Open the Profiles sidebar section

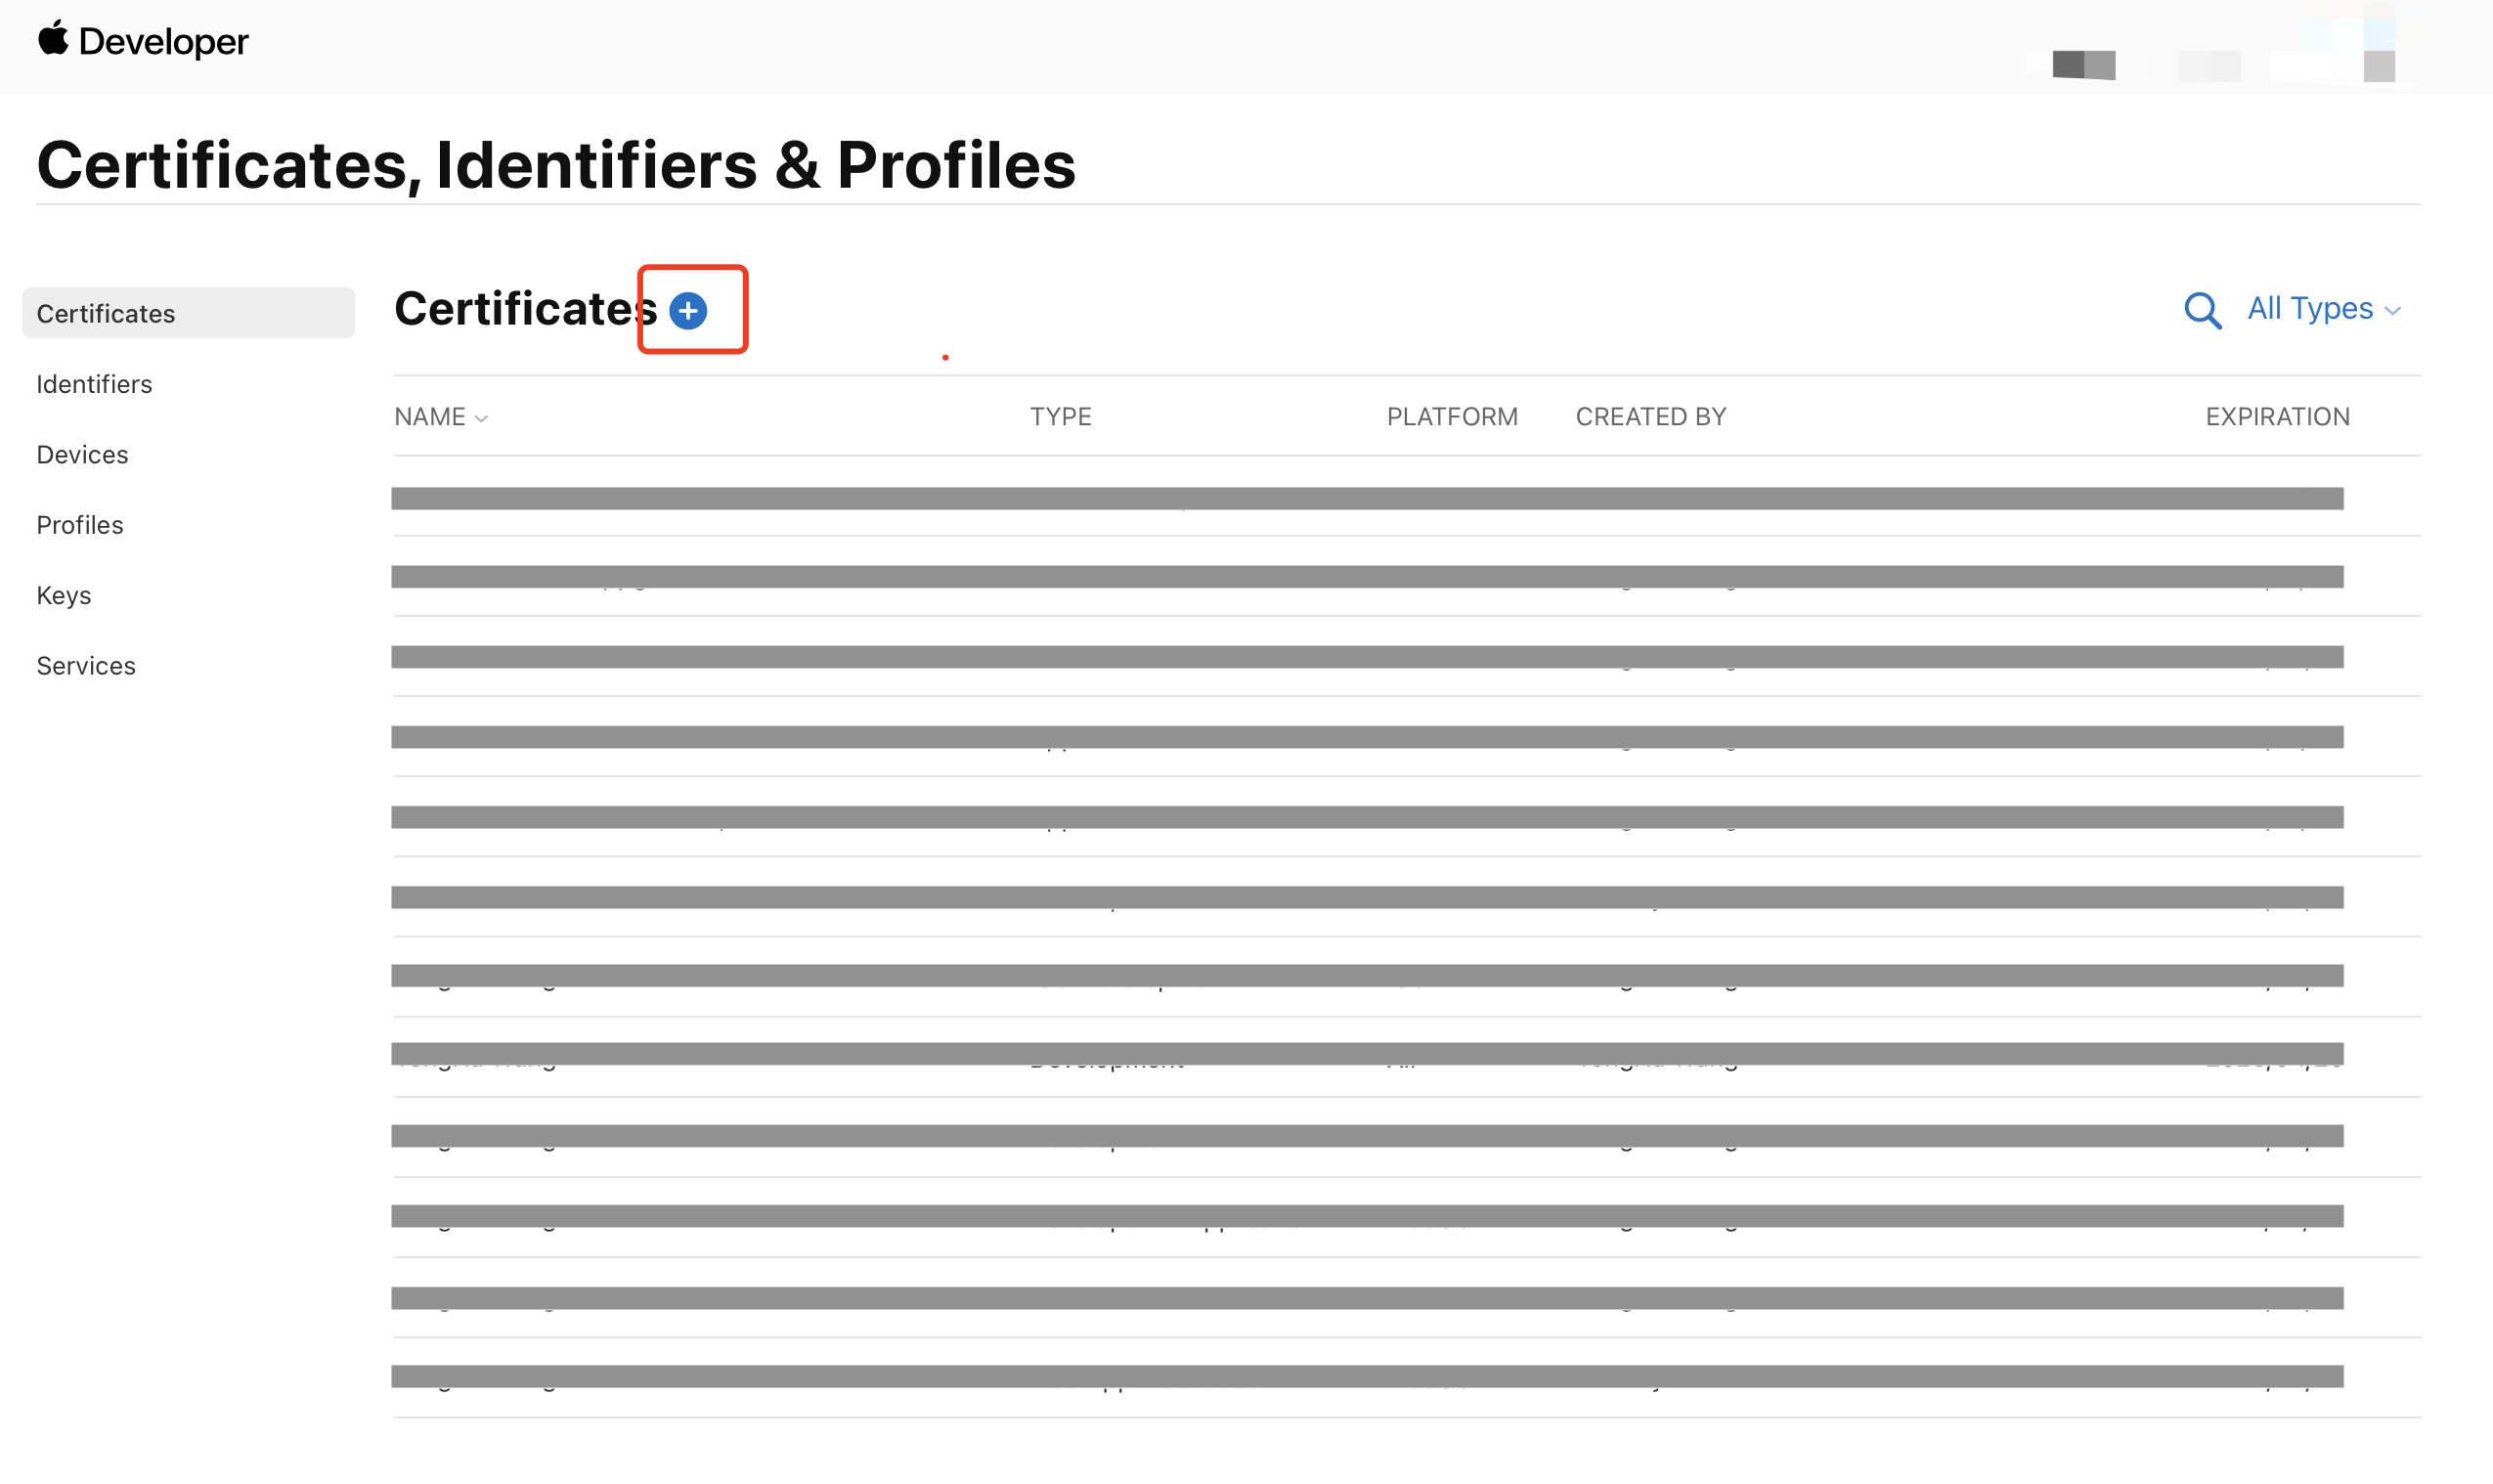[x=80, y=525]
